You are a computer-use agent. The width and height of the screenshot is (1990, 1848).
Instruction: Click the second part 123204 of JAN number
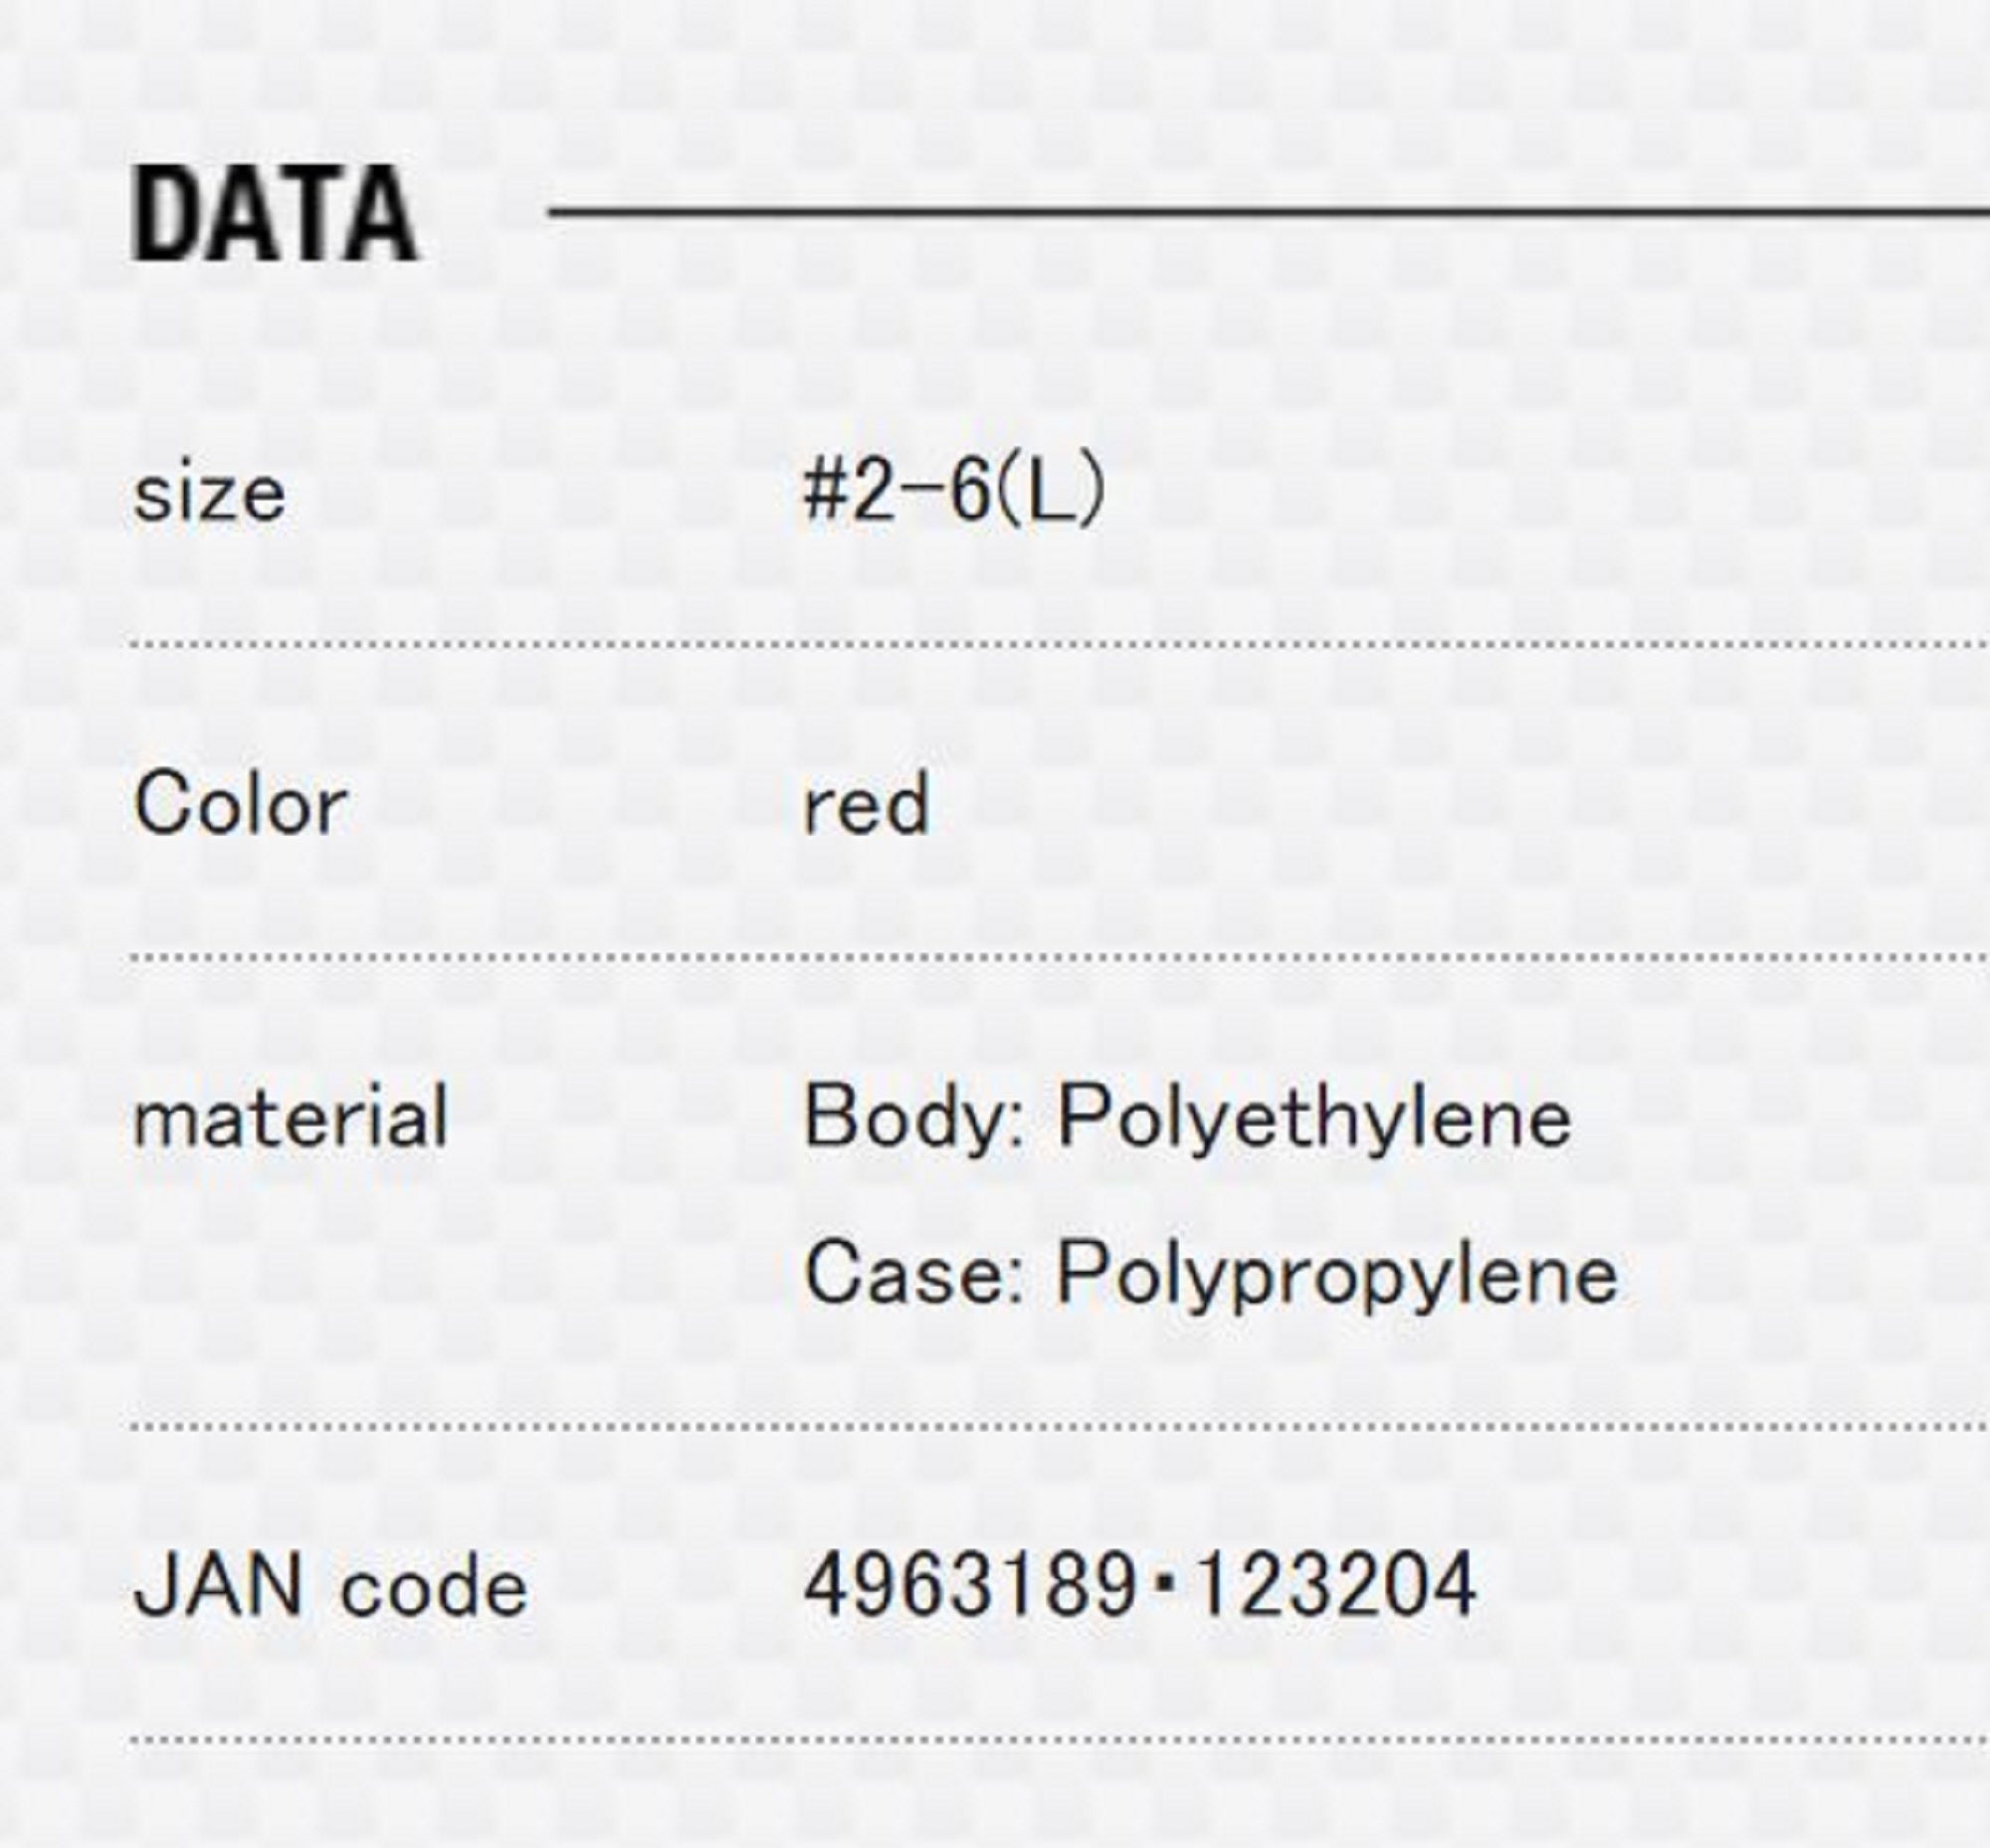click(1335, 1585)
